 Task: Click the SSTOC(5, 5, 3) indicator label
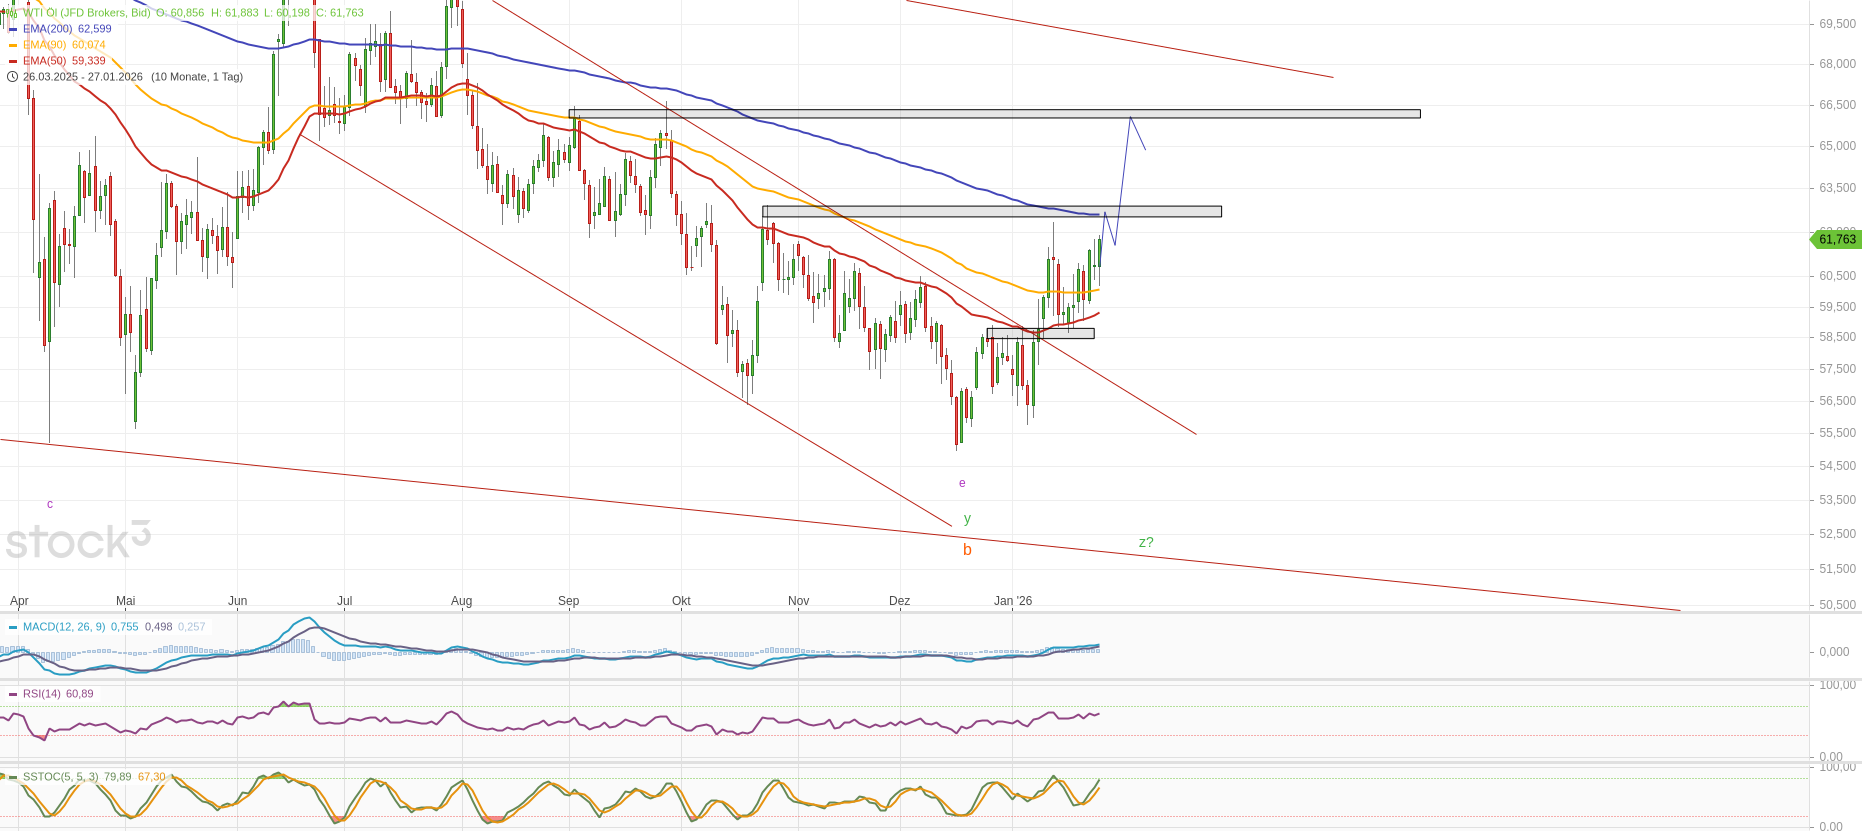pyautogui.click(x=61, y=777)
